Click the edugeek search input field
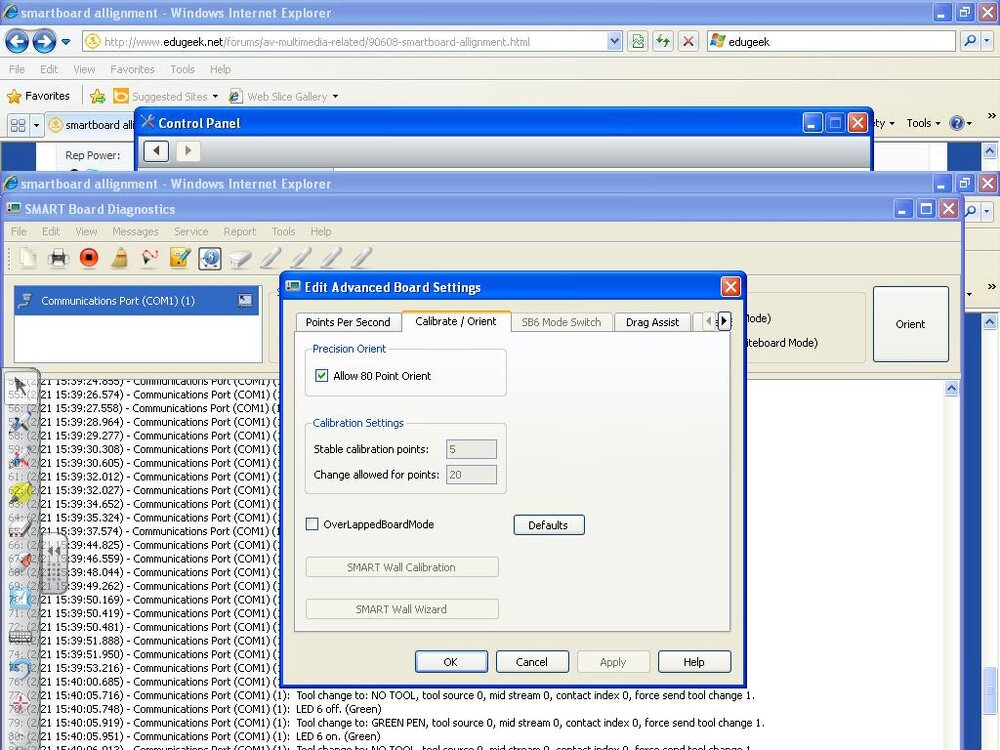Viewport: 1000px width, 750px height. click(831, 41)
